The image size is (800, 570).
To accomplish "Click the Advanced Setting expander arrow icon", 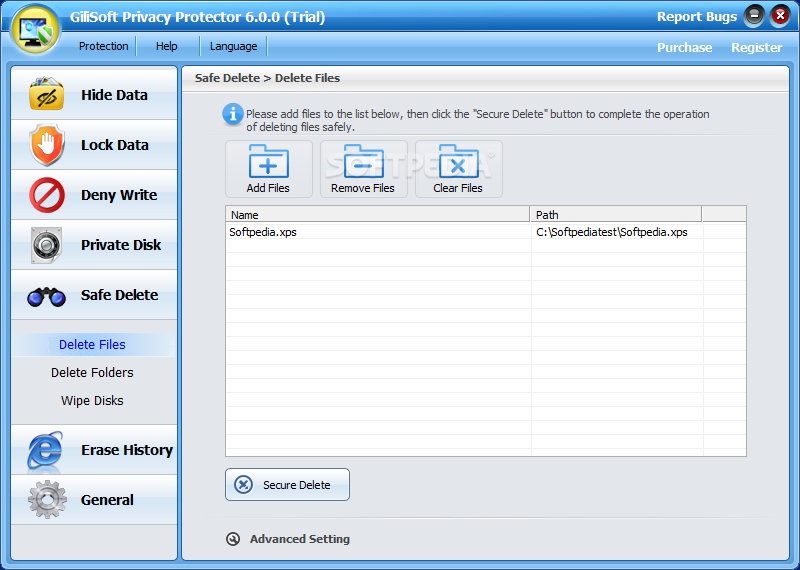I will click(233, 539).
